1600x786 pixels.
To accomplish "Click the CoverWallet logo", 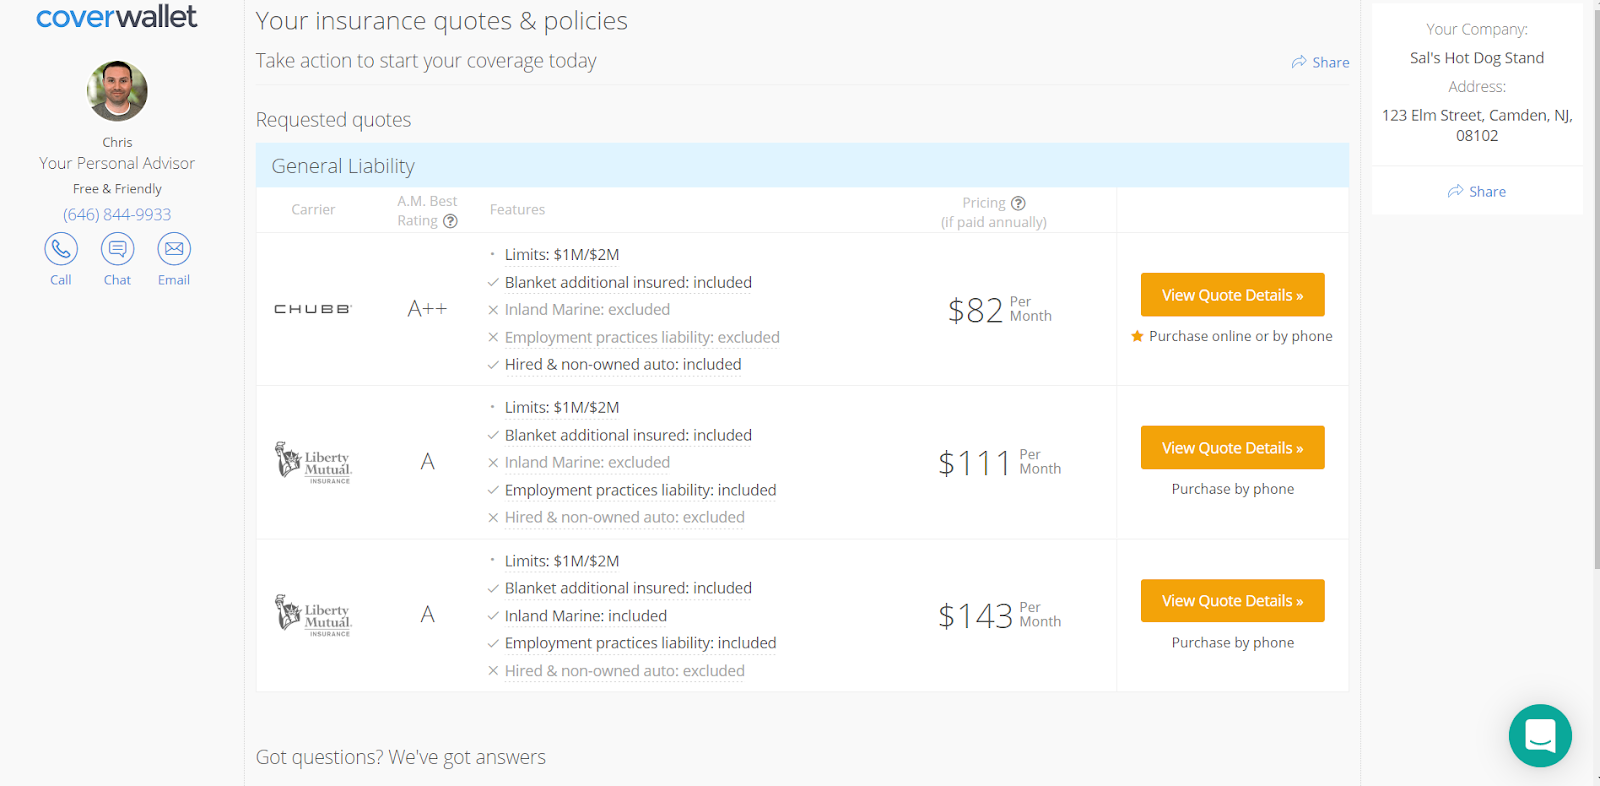I will (x=117, y=17).
